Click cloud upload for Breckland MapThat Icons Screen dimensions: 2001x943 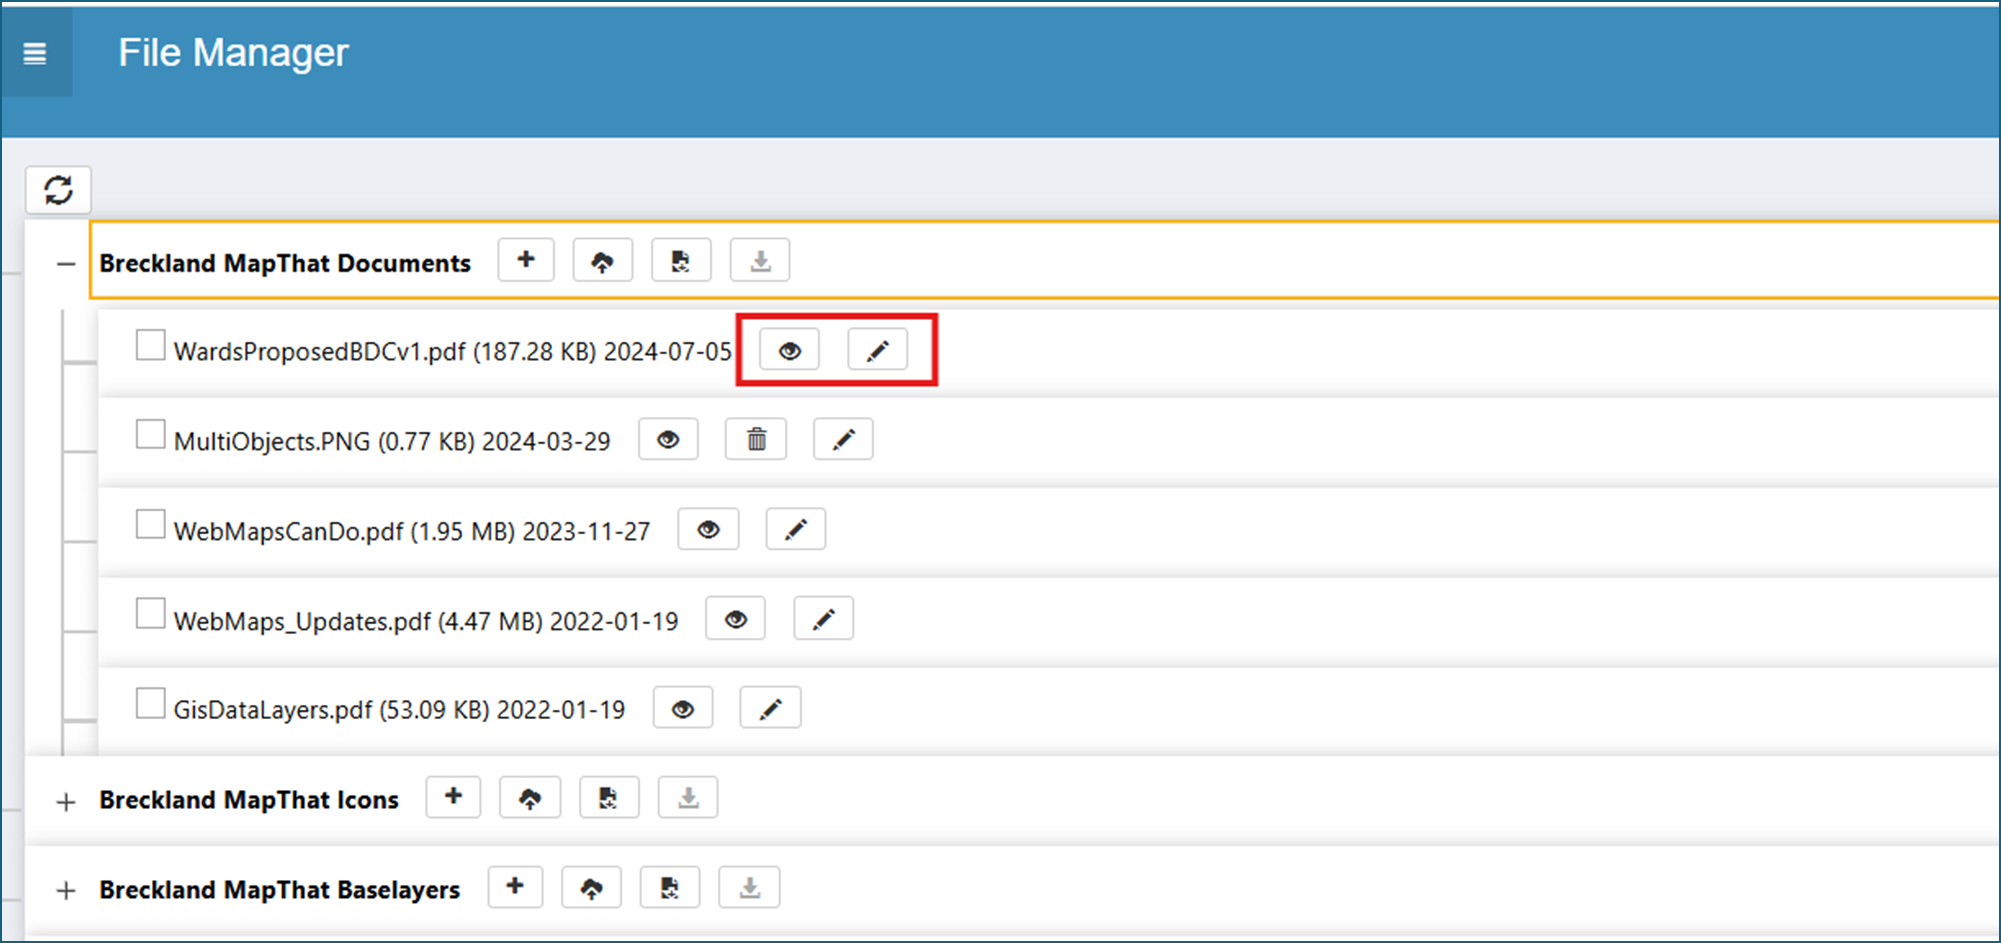click(530, 797)
